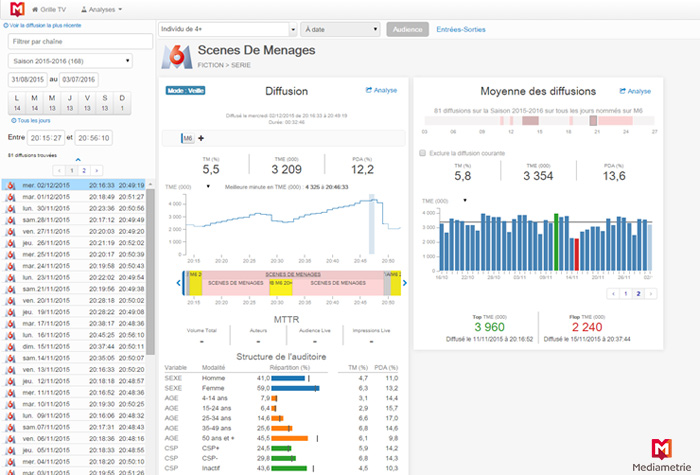The width and height of the screenshot is (700, 475).
Task: Click the Mediametrie logo in top bar
Action: 17,9
